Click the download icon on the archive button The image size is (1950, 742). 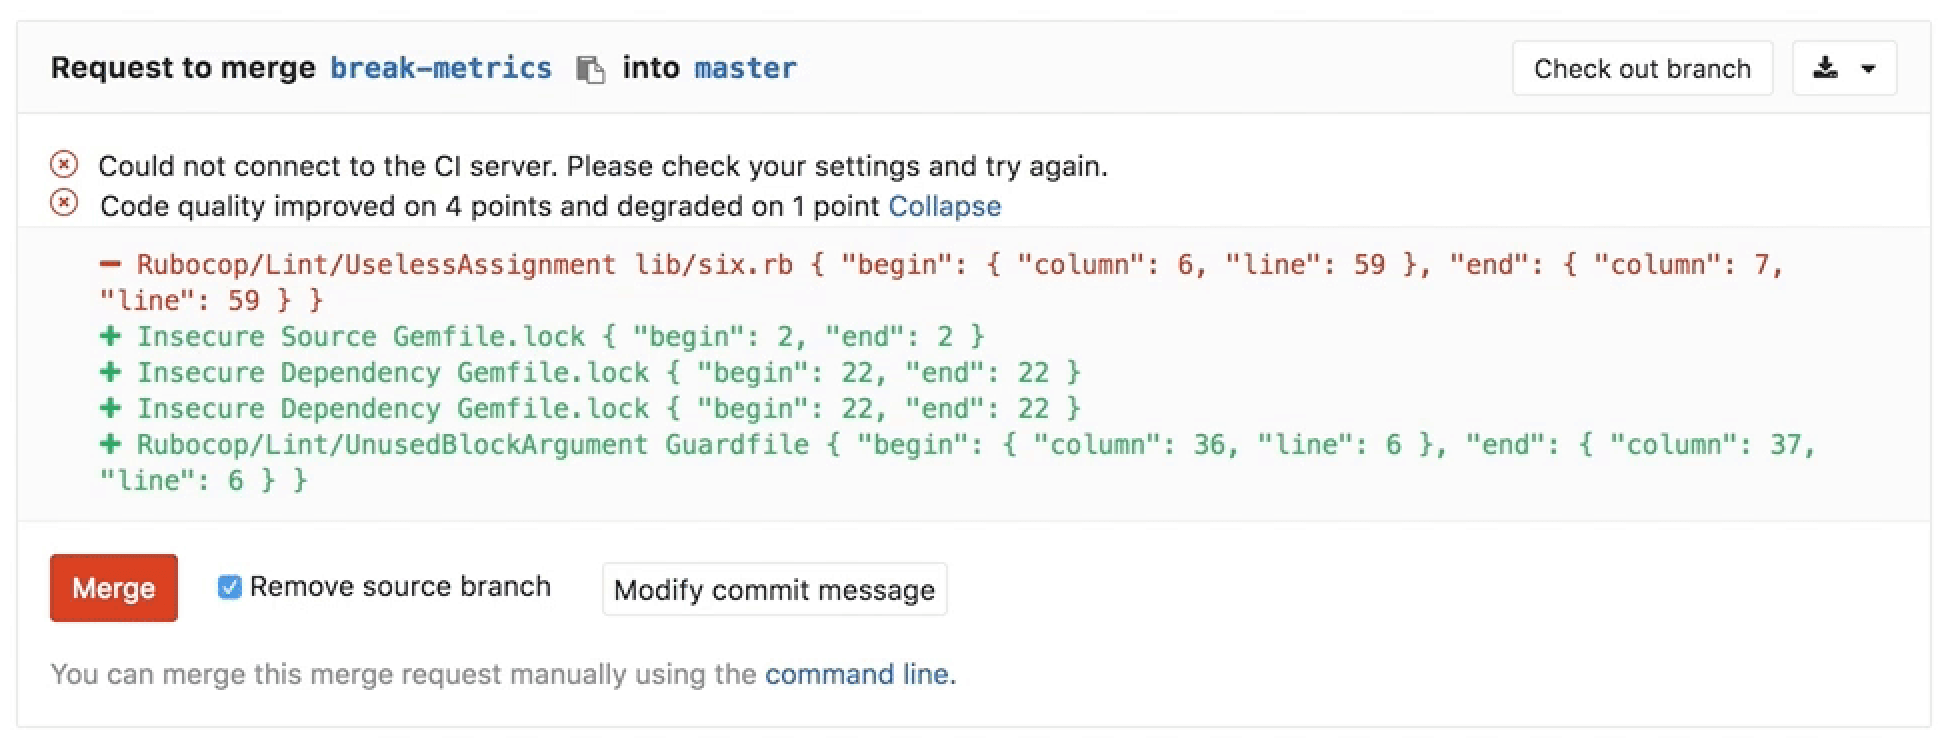[1826, 68]
